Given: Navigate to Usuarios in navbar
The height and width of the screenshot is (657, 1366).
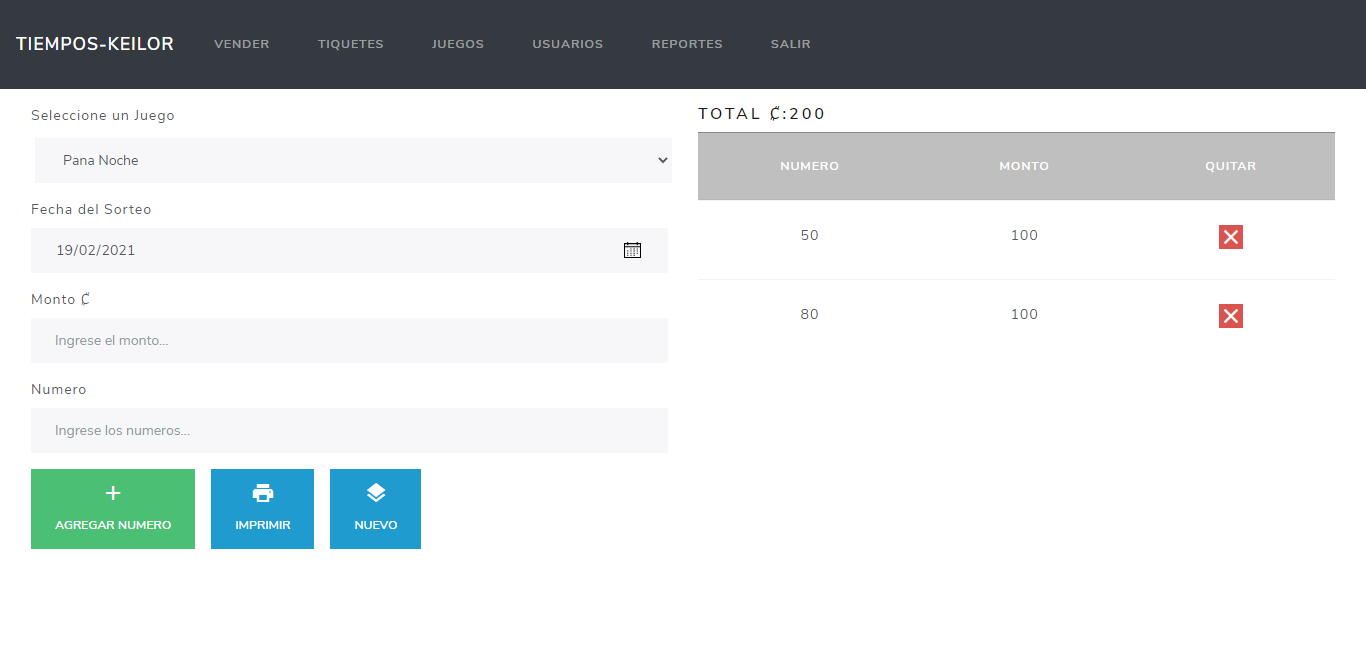Looking at the screenshot, I should tap(567, 44).
